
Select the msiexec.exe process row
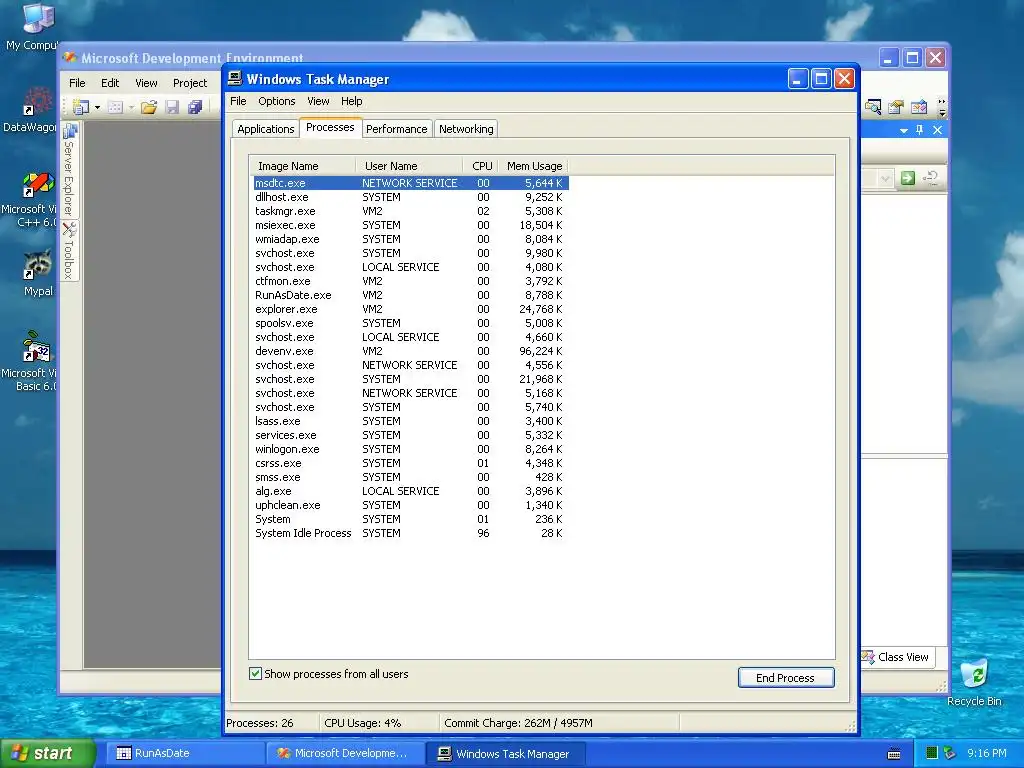pyautogui.click(x=411, y=225)
